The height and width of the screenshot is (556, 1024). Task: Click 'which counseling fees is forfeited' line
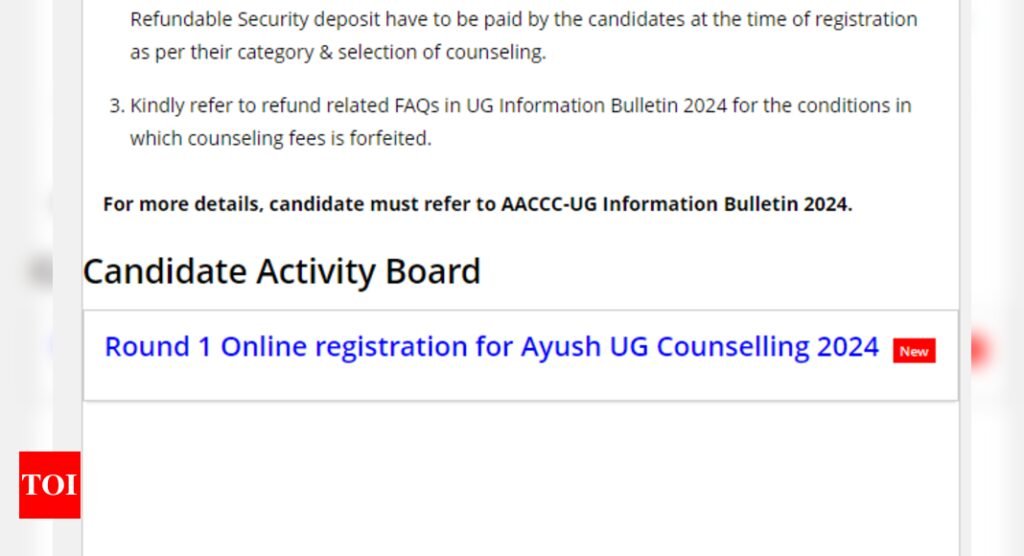281,139
